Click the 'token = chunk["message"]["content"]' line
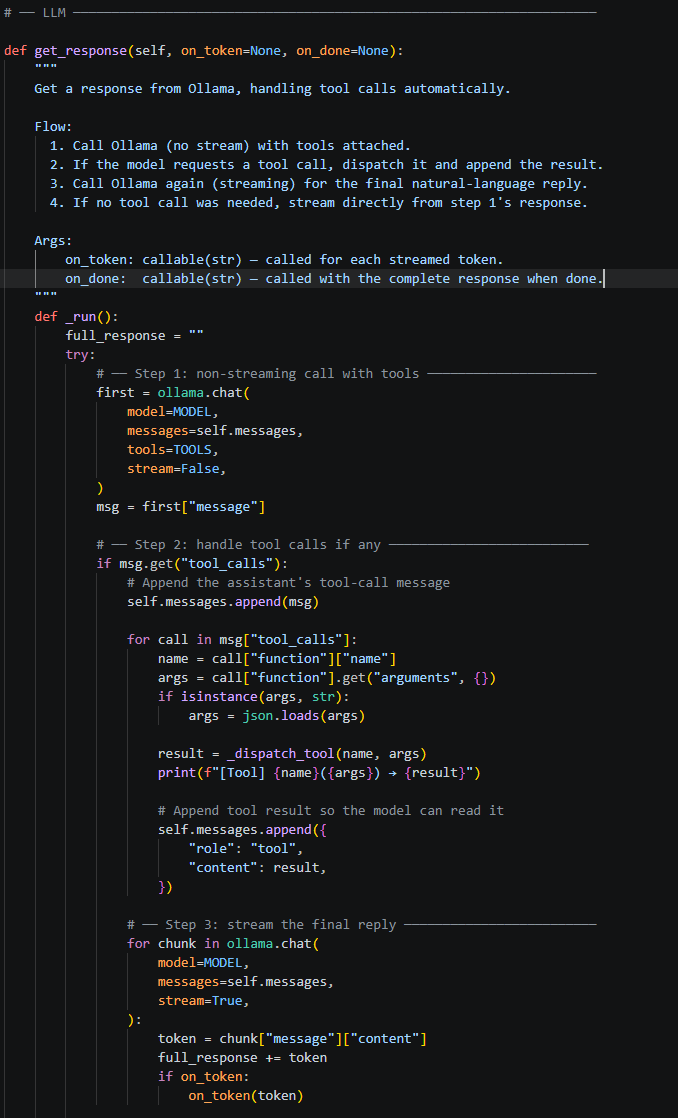 292,1039
